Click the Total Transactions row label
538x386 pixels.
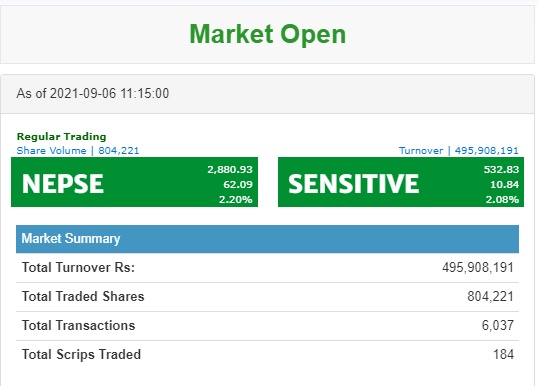tap(79, 326)
